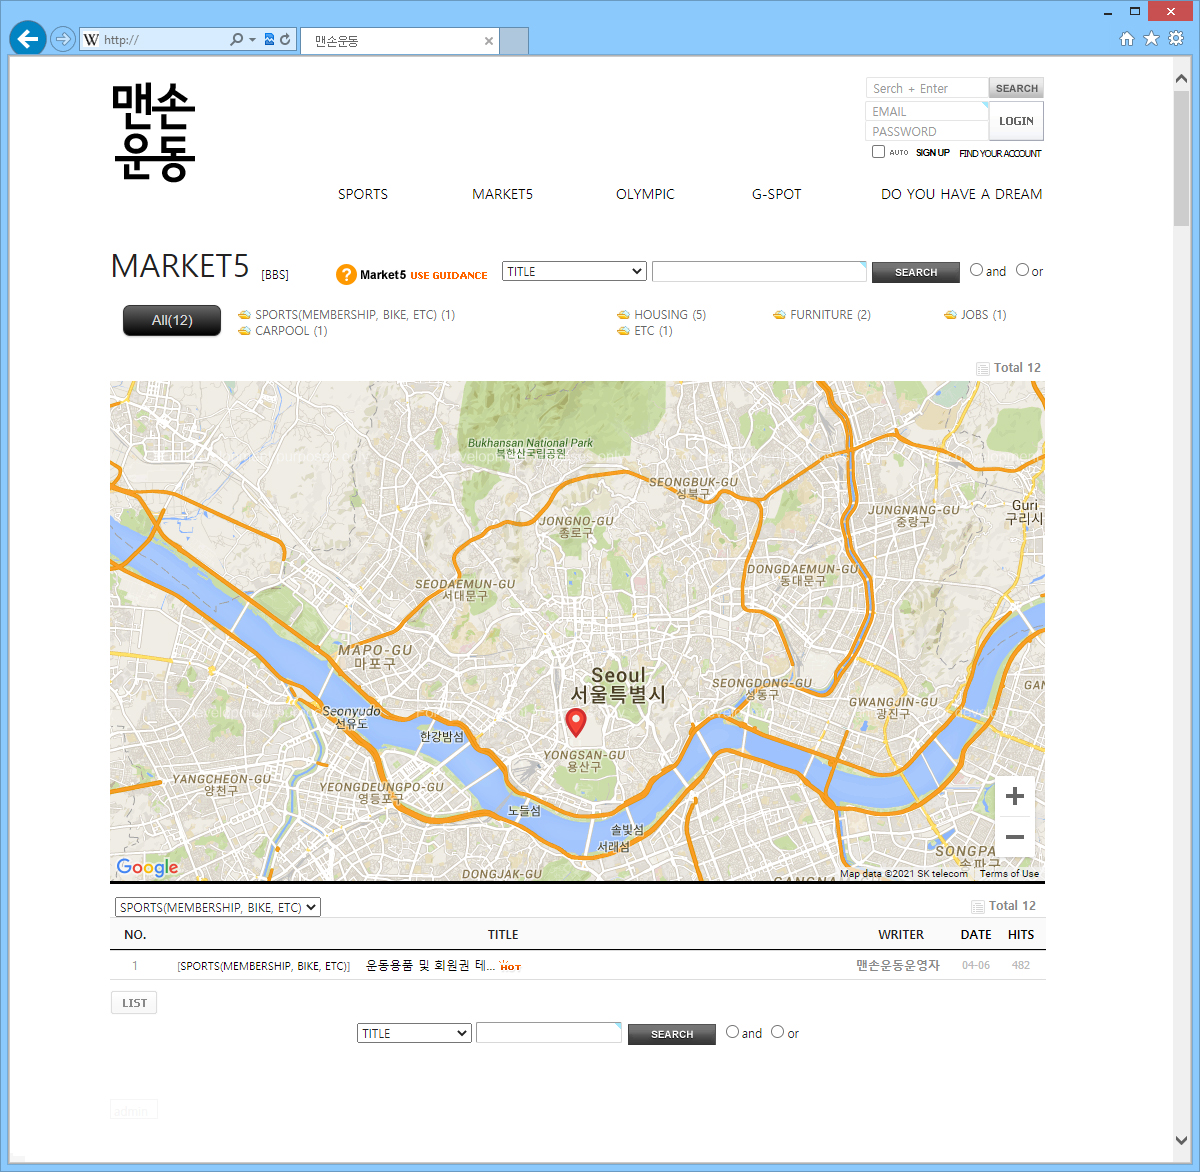Expand the bottom TITLE search dropdown
The width and height of the screenshot is (1200, 1172).
[x=414, y=1033]
